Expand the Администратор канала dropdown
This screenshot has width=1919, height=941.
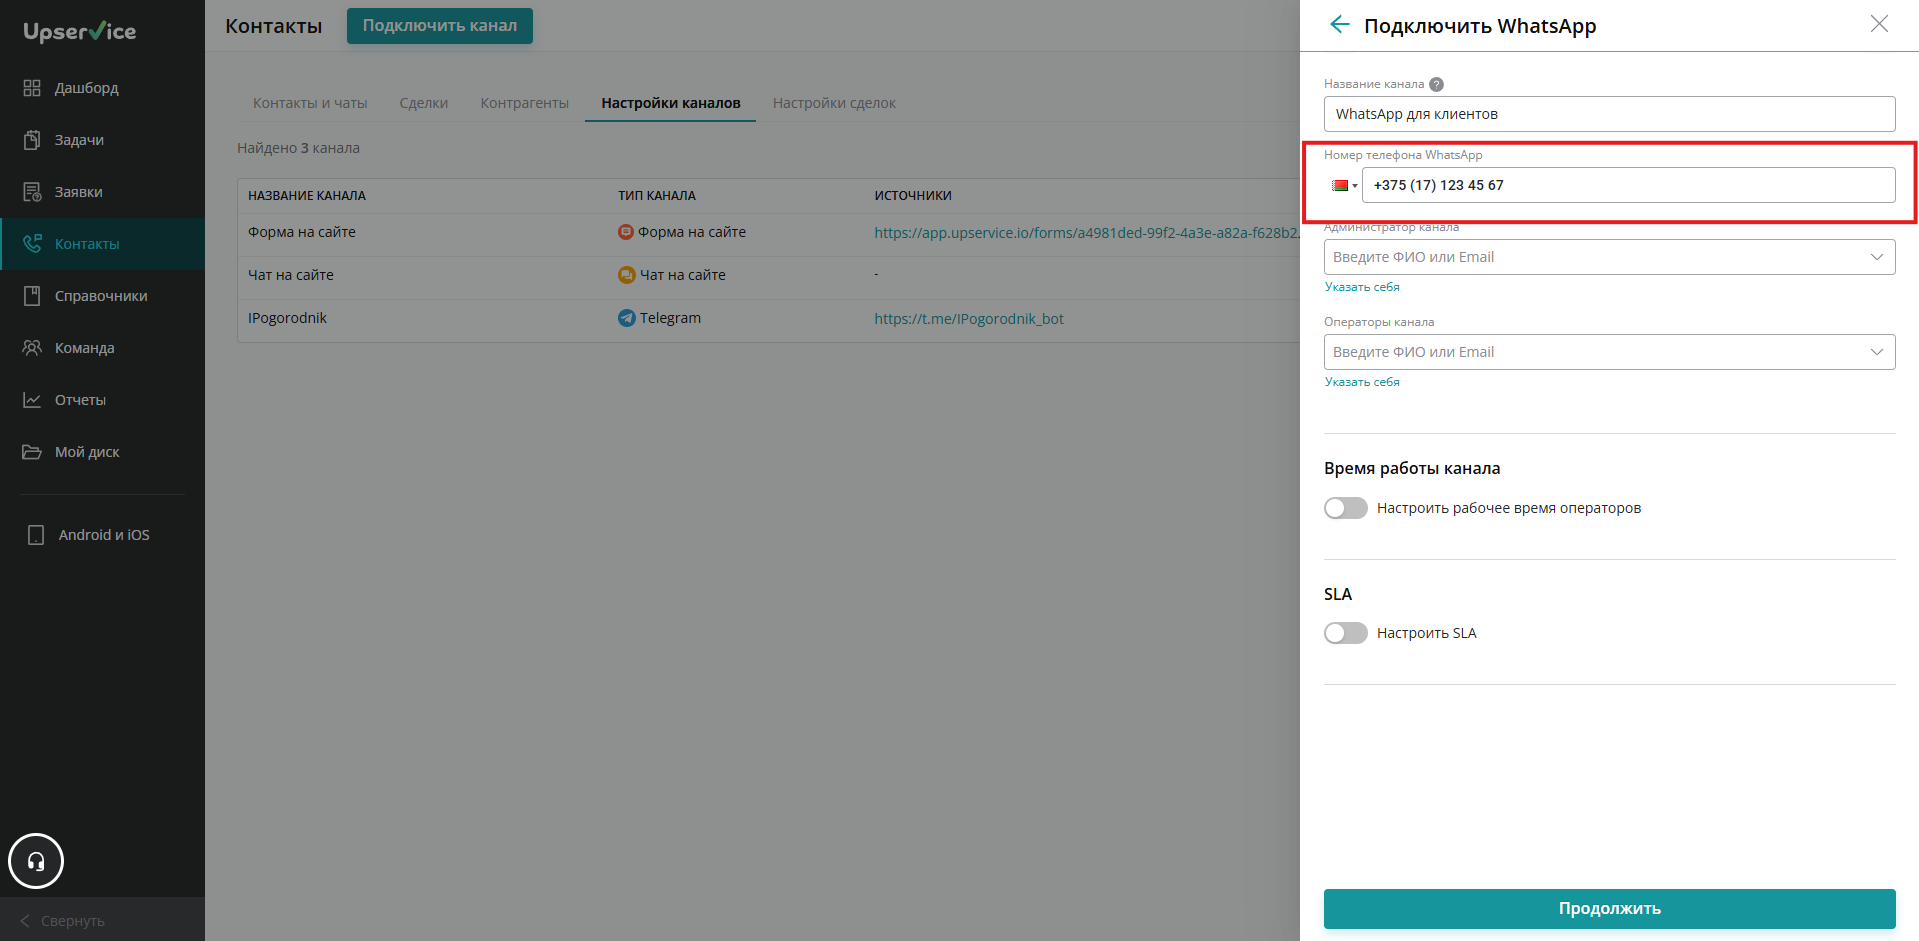click(x=1609, y=257)
